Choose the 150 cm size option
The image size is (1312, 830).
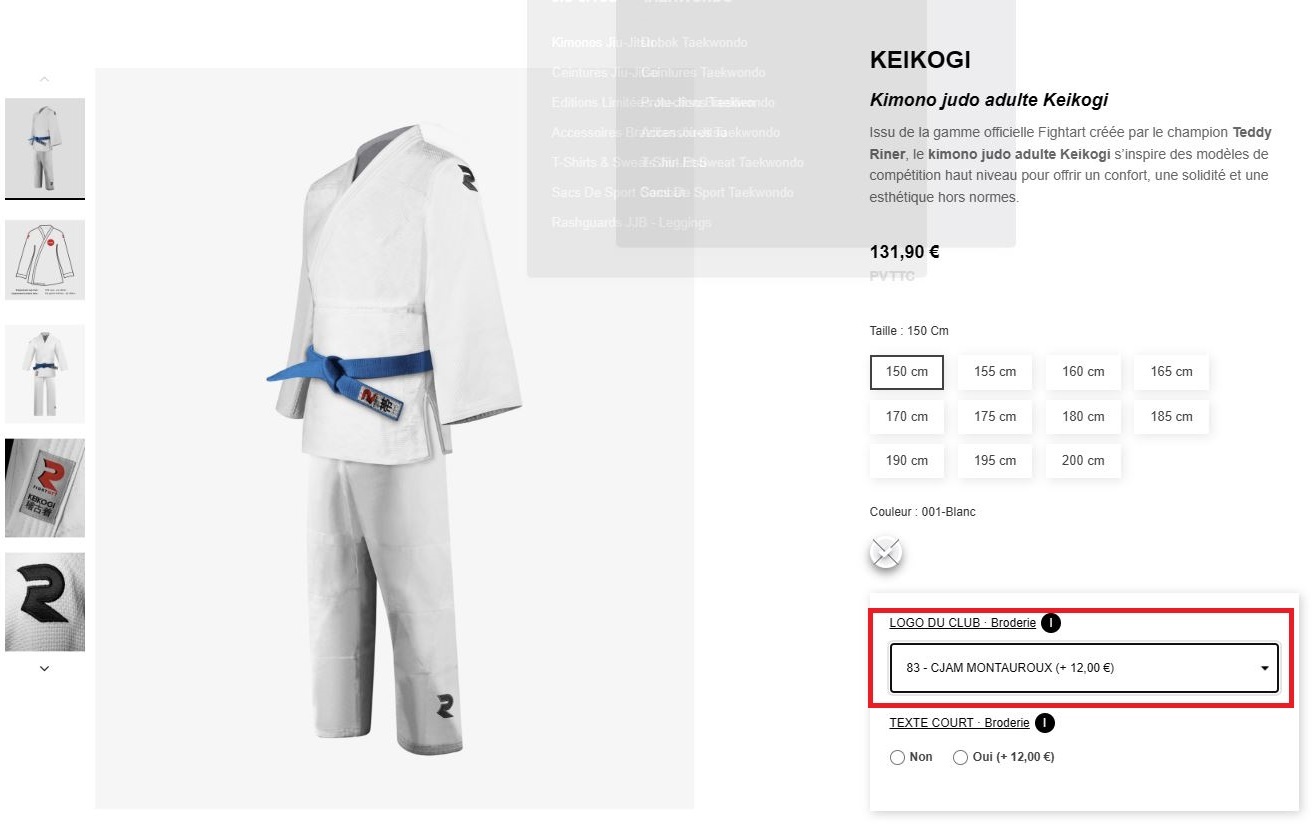[907, 372]
